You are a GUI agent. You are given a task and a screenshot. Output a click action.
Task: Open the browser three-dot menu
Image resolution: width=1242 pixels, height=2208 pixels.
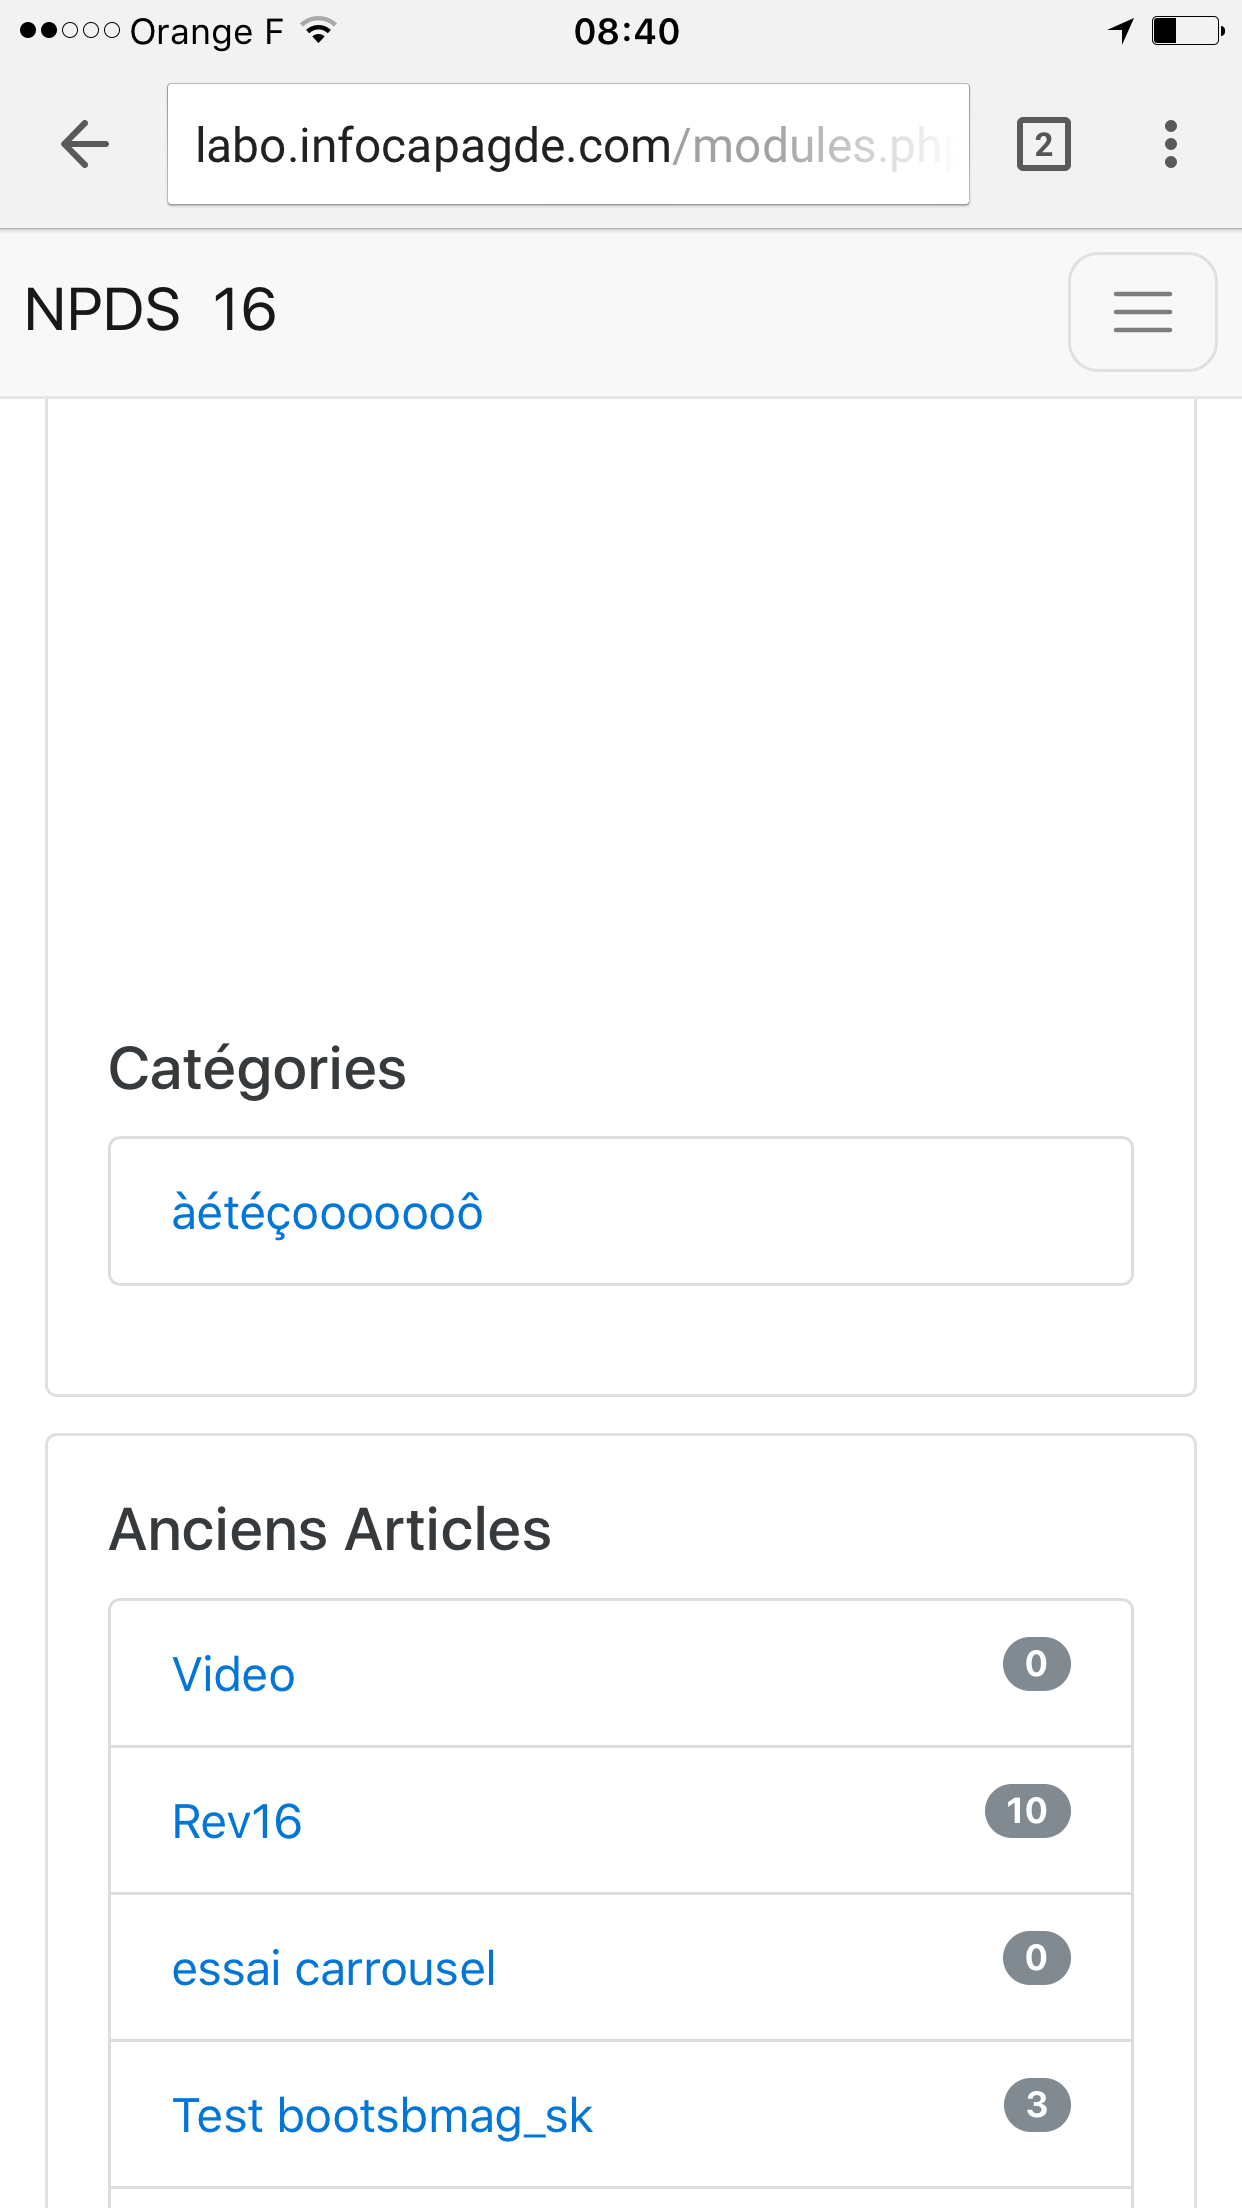point(1170,144)
